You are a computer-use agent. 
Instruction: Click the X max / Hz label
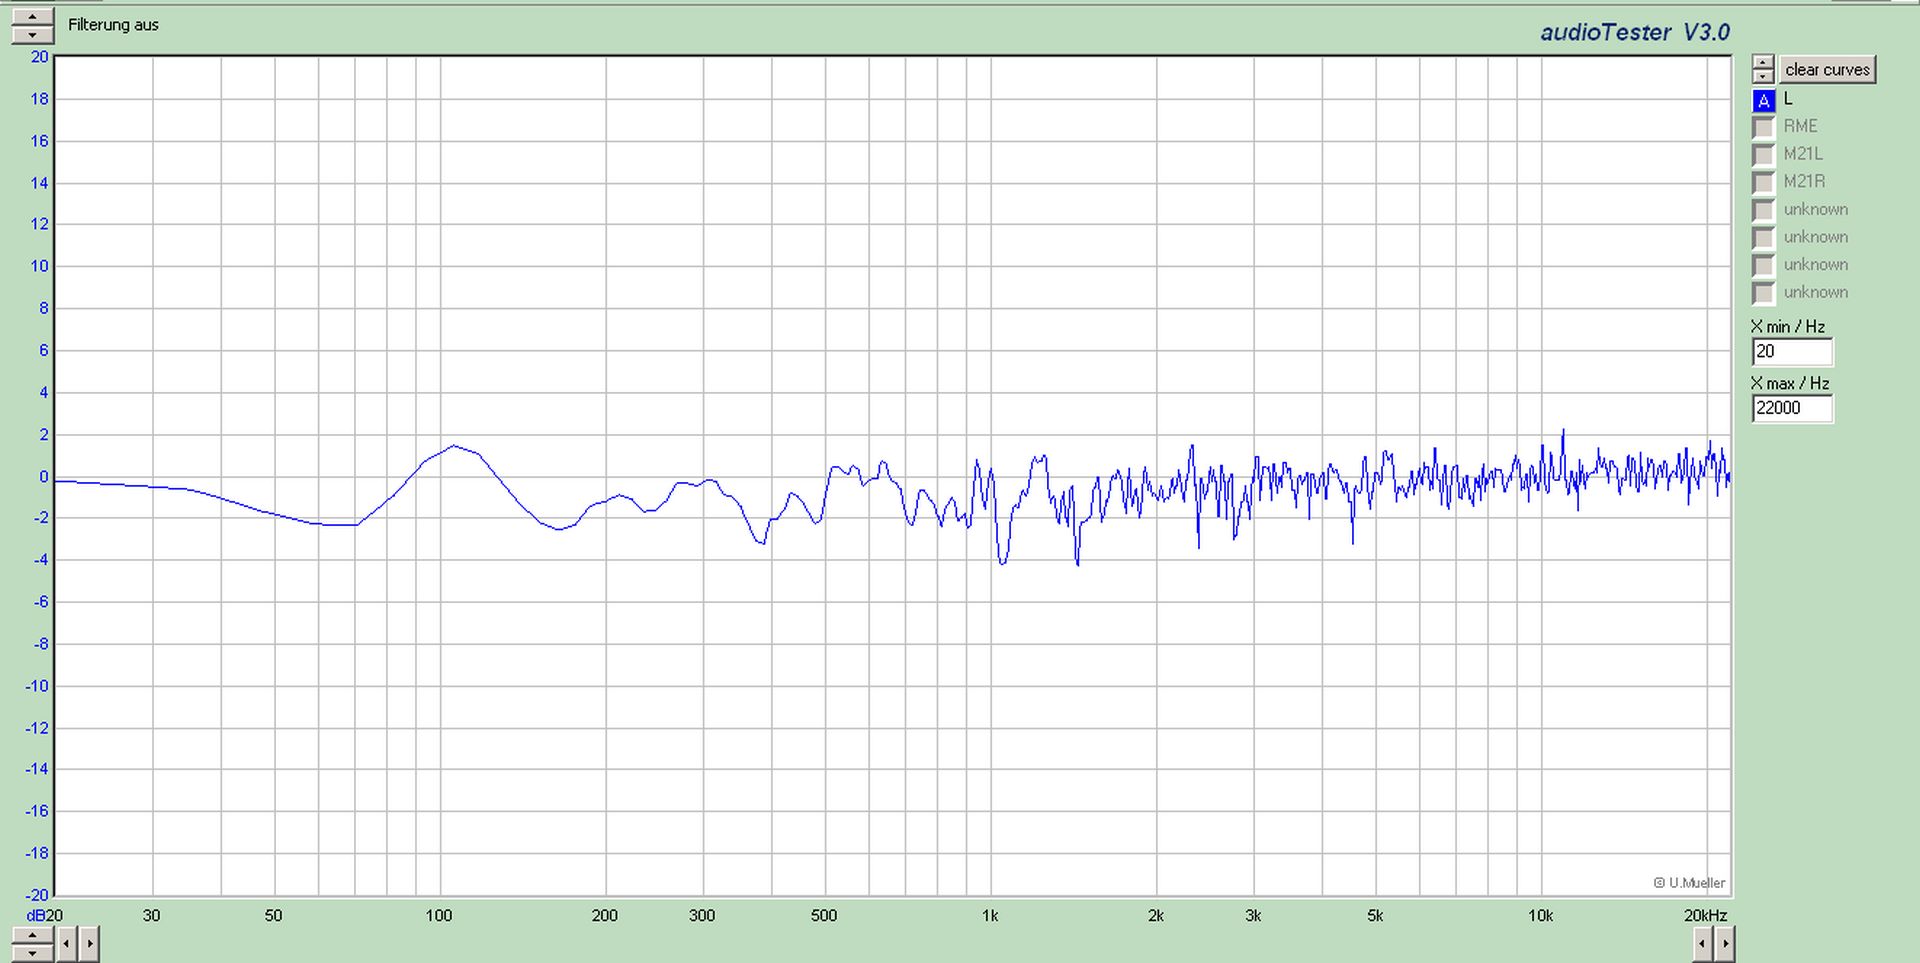[x=1790, y=383]
